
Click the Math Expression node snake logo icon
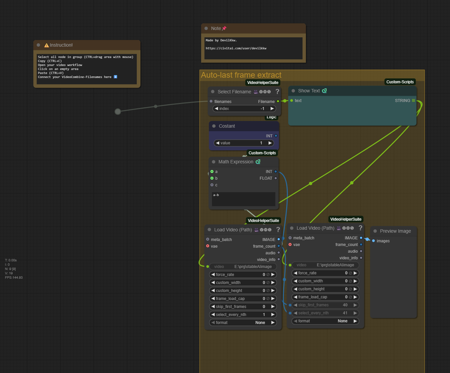click(x=258, y=162)
